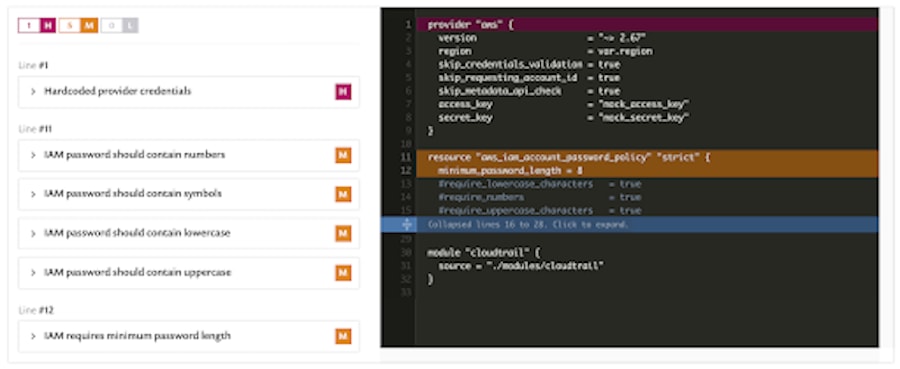Open the Hardcoded provider credentials issue
This screenshot has height=369, width=900.
(x=189, y=92)
